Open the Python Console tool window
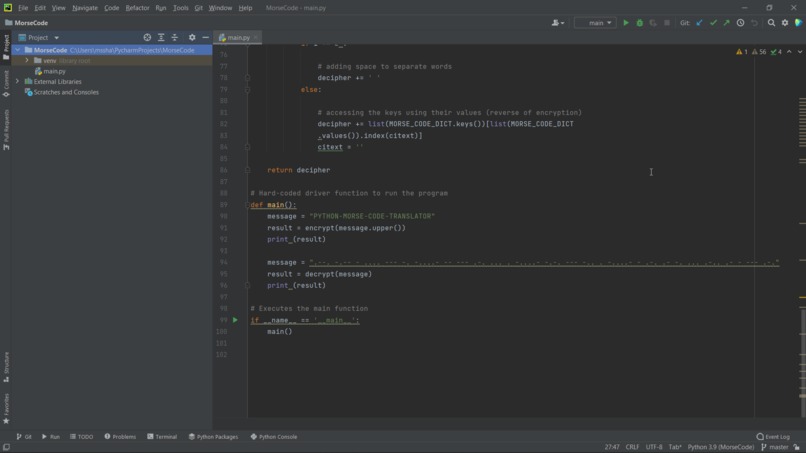This screenshot has height=453, width=806. click(274, 437)
